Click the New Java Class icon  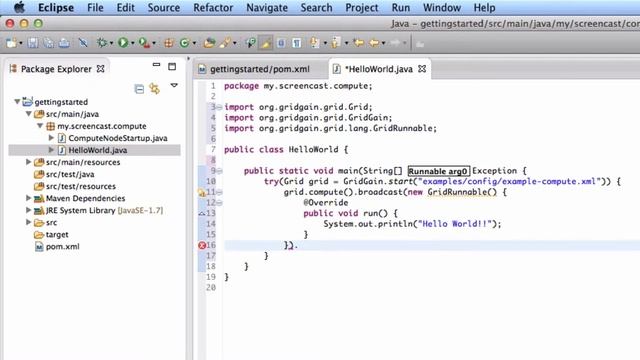[184, 43]
